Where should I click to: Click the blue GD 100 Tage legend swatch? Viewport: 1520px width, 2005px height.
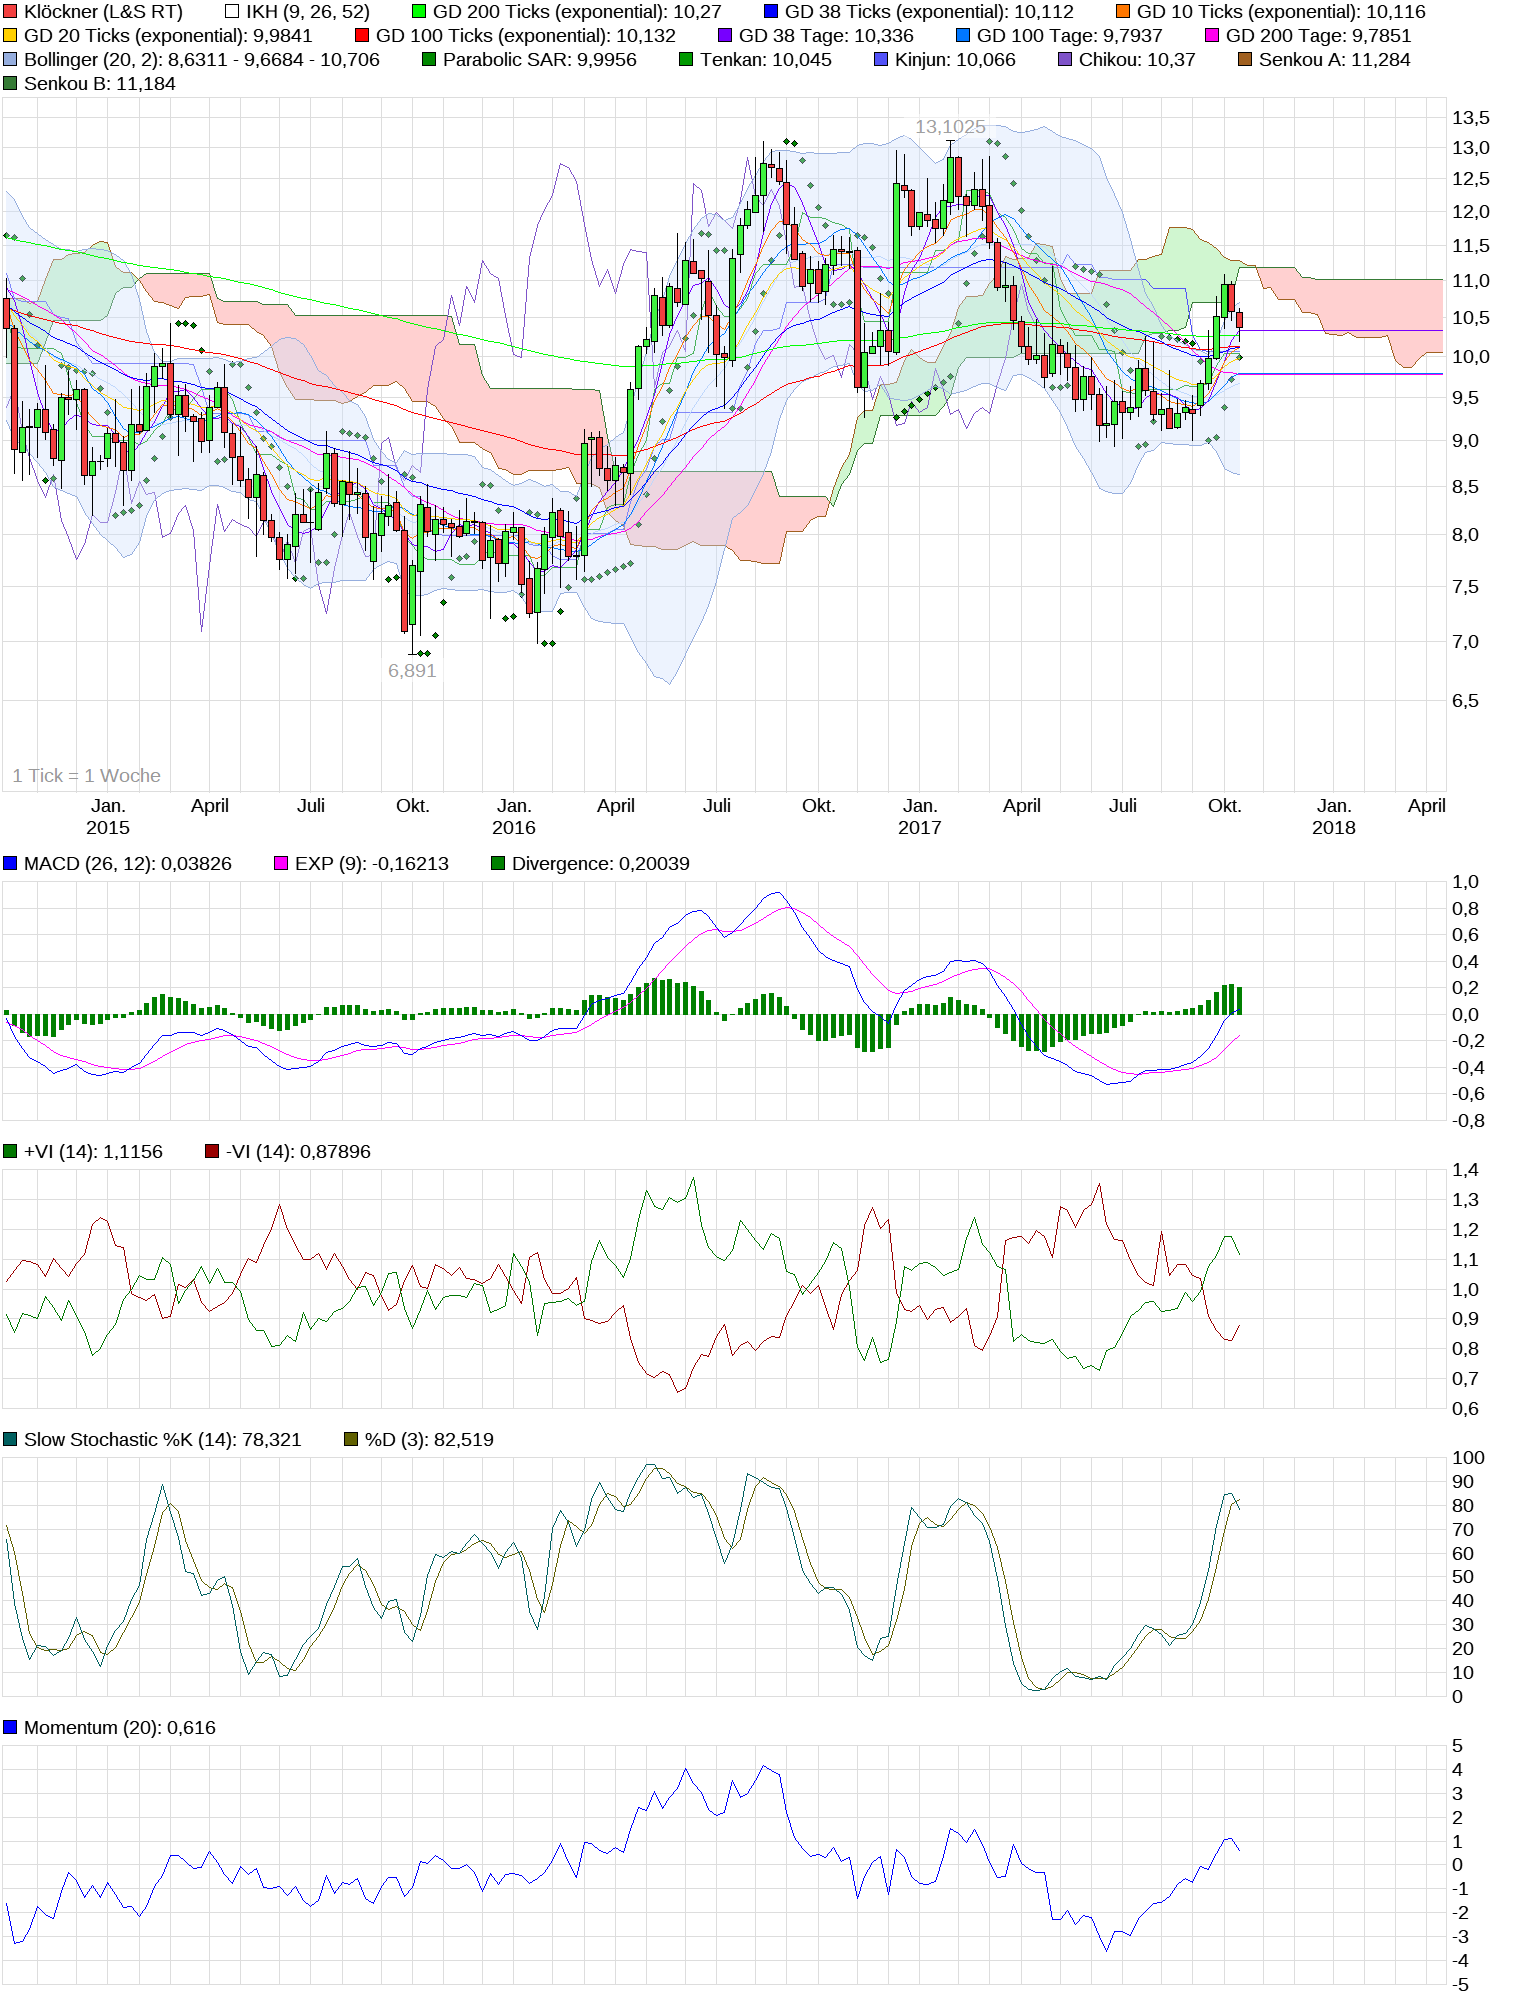point(963,36)
